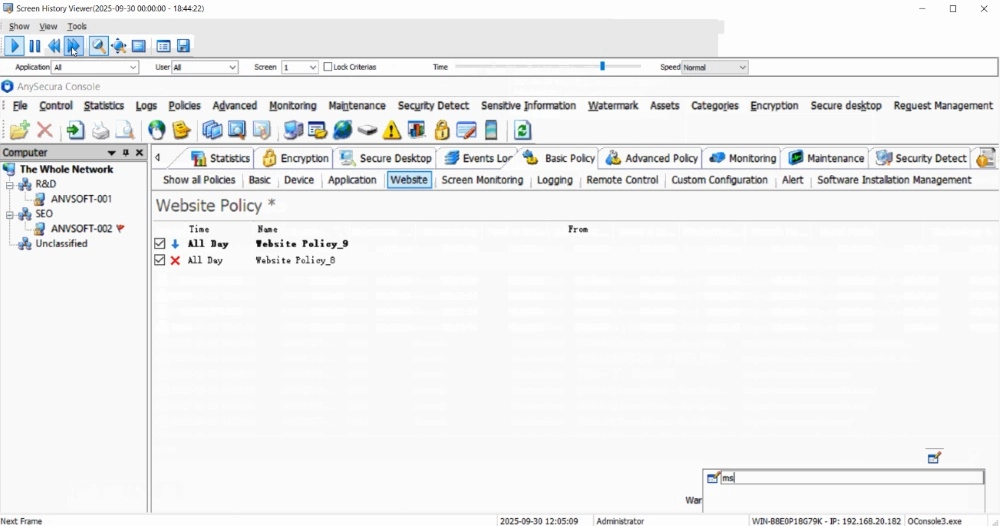Click the printer icon in console toolbar
The image size is (1000, 526).
(x=101, y=130)
